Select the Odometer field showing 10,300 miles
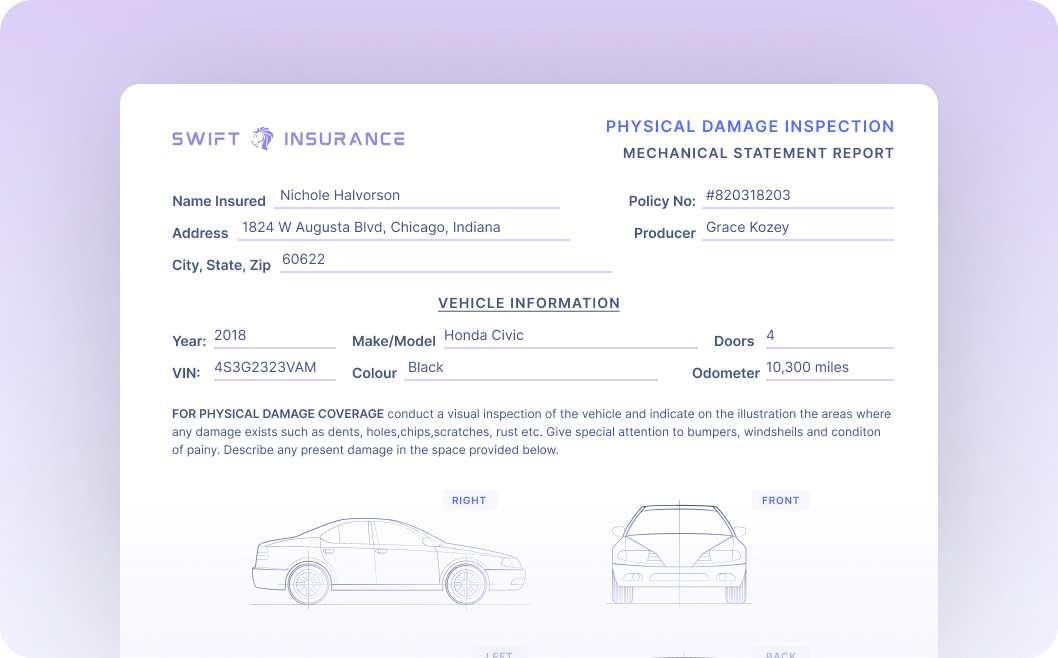This screenshot has height=658, width=1058. 829,367
